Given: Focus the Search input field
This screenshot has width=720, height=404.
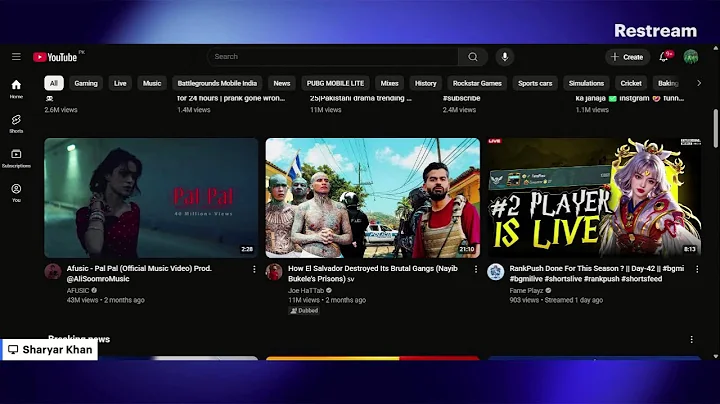Looking at the screenshot, I should (333, 56).
